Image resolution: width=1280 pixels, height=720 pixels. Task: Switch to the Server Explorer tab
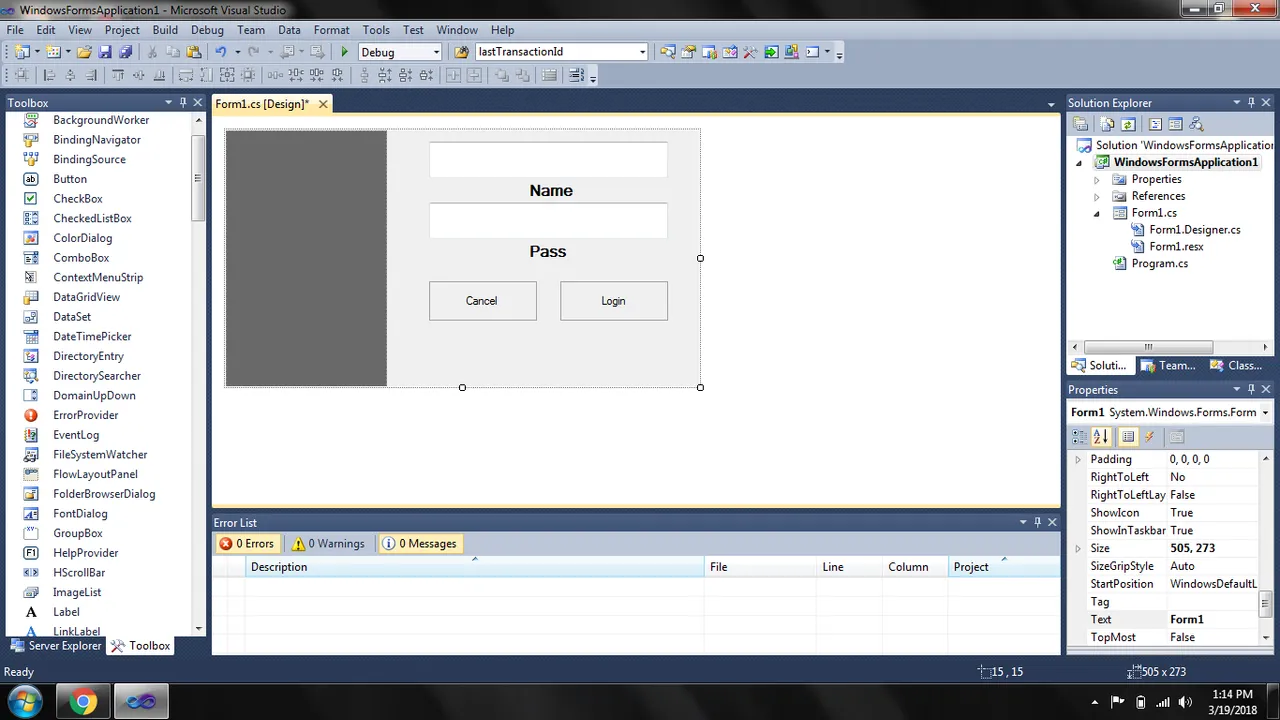(x=55, y=646)
